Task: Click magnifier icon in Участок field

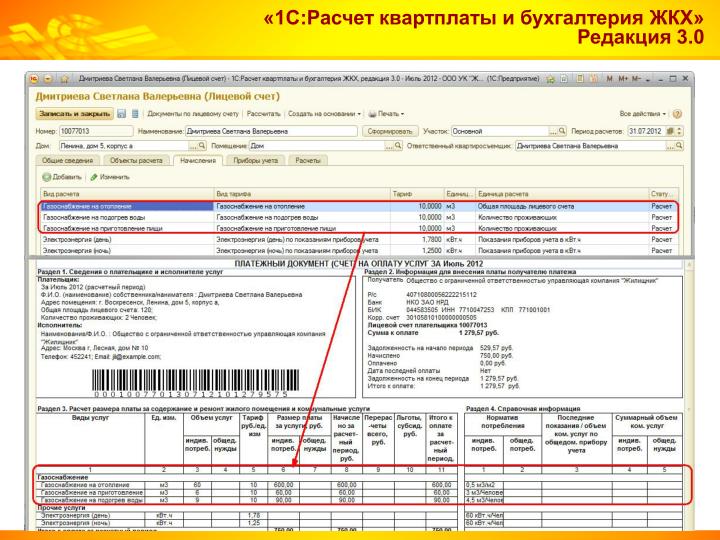Action: point(562,131)
